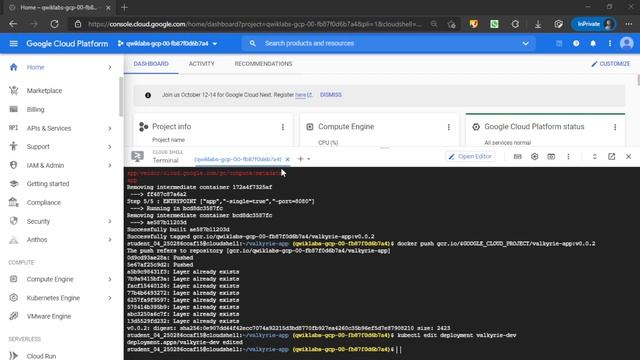640x360 pixels.
Task: Click the Google Cloud Platform logo
Action: pyautogui.click(x=67, y=43)
